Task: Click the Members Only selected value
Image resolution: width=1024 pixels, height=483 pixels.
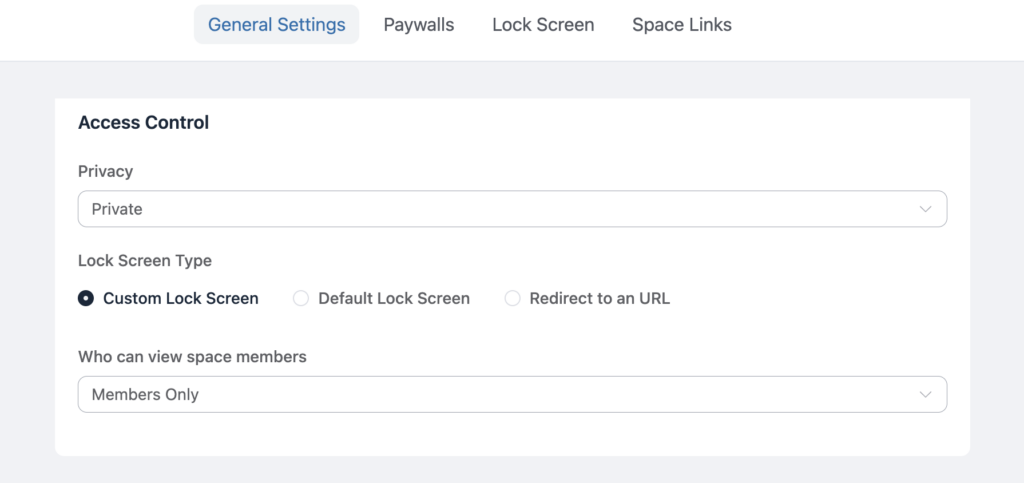Action: [145, 394]
